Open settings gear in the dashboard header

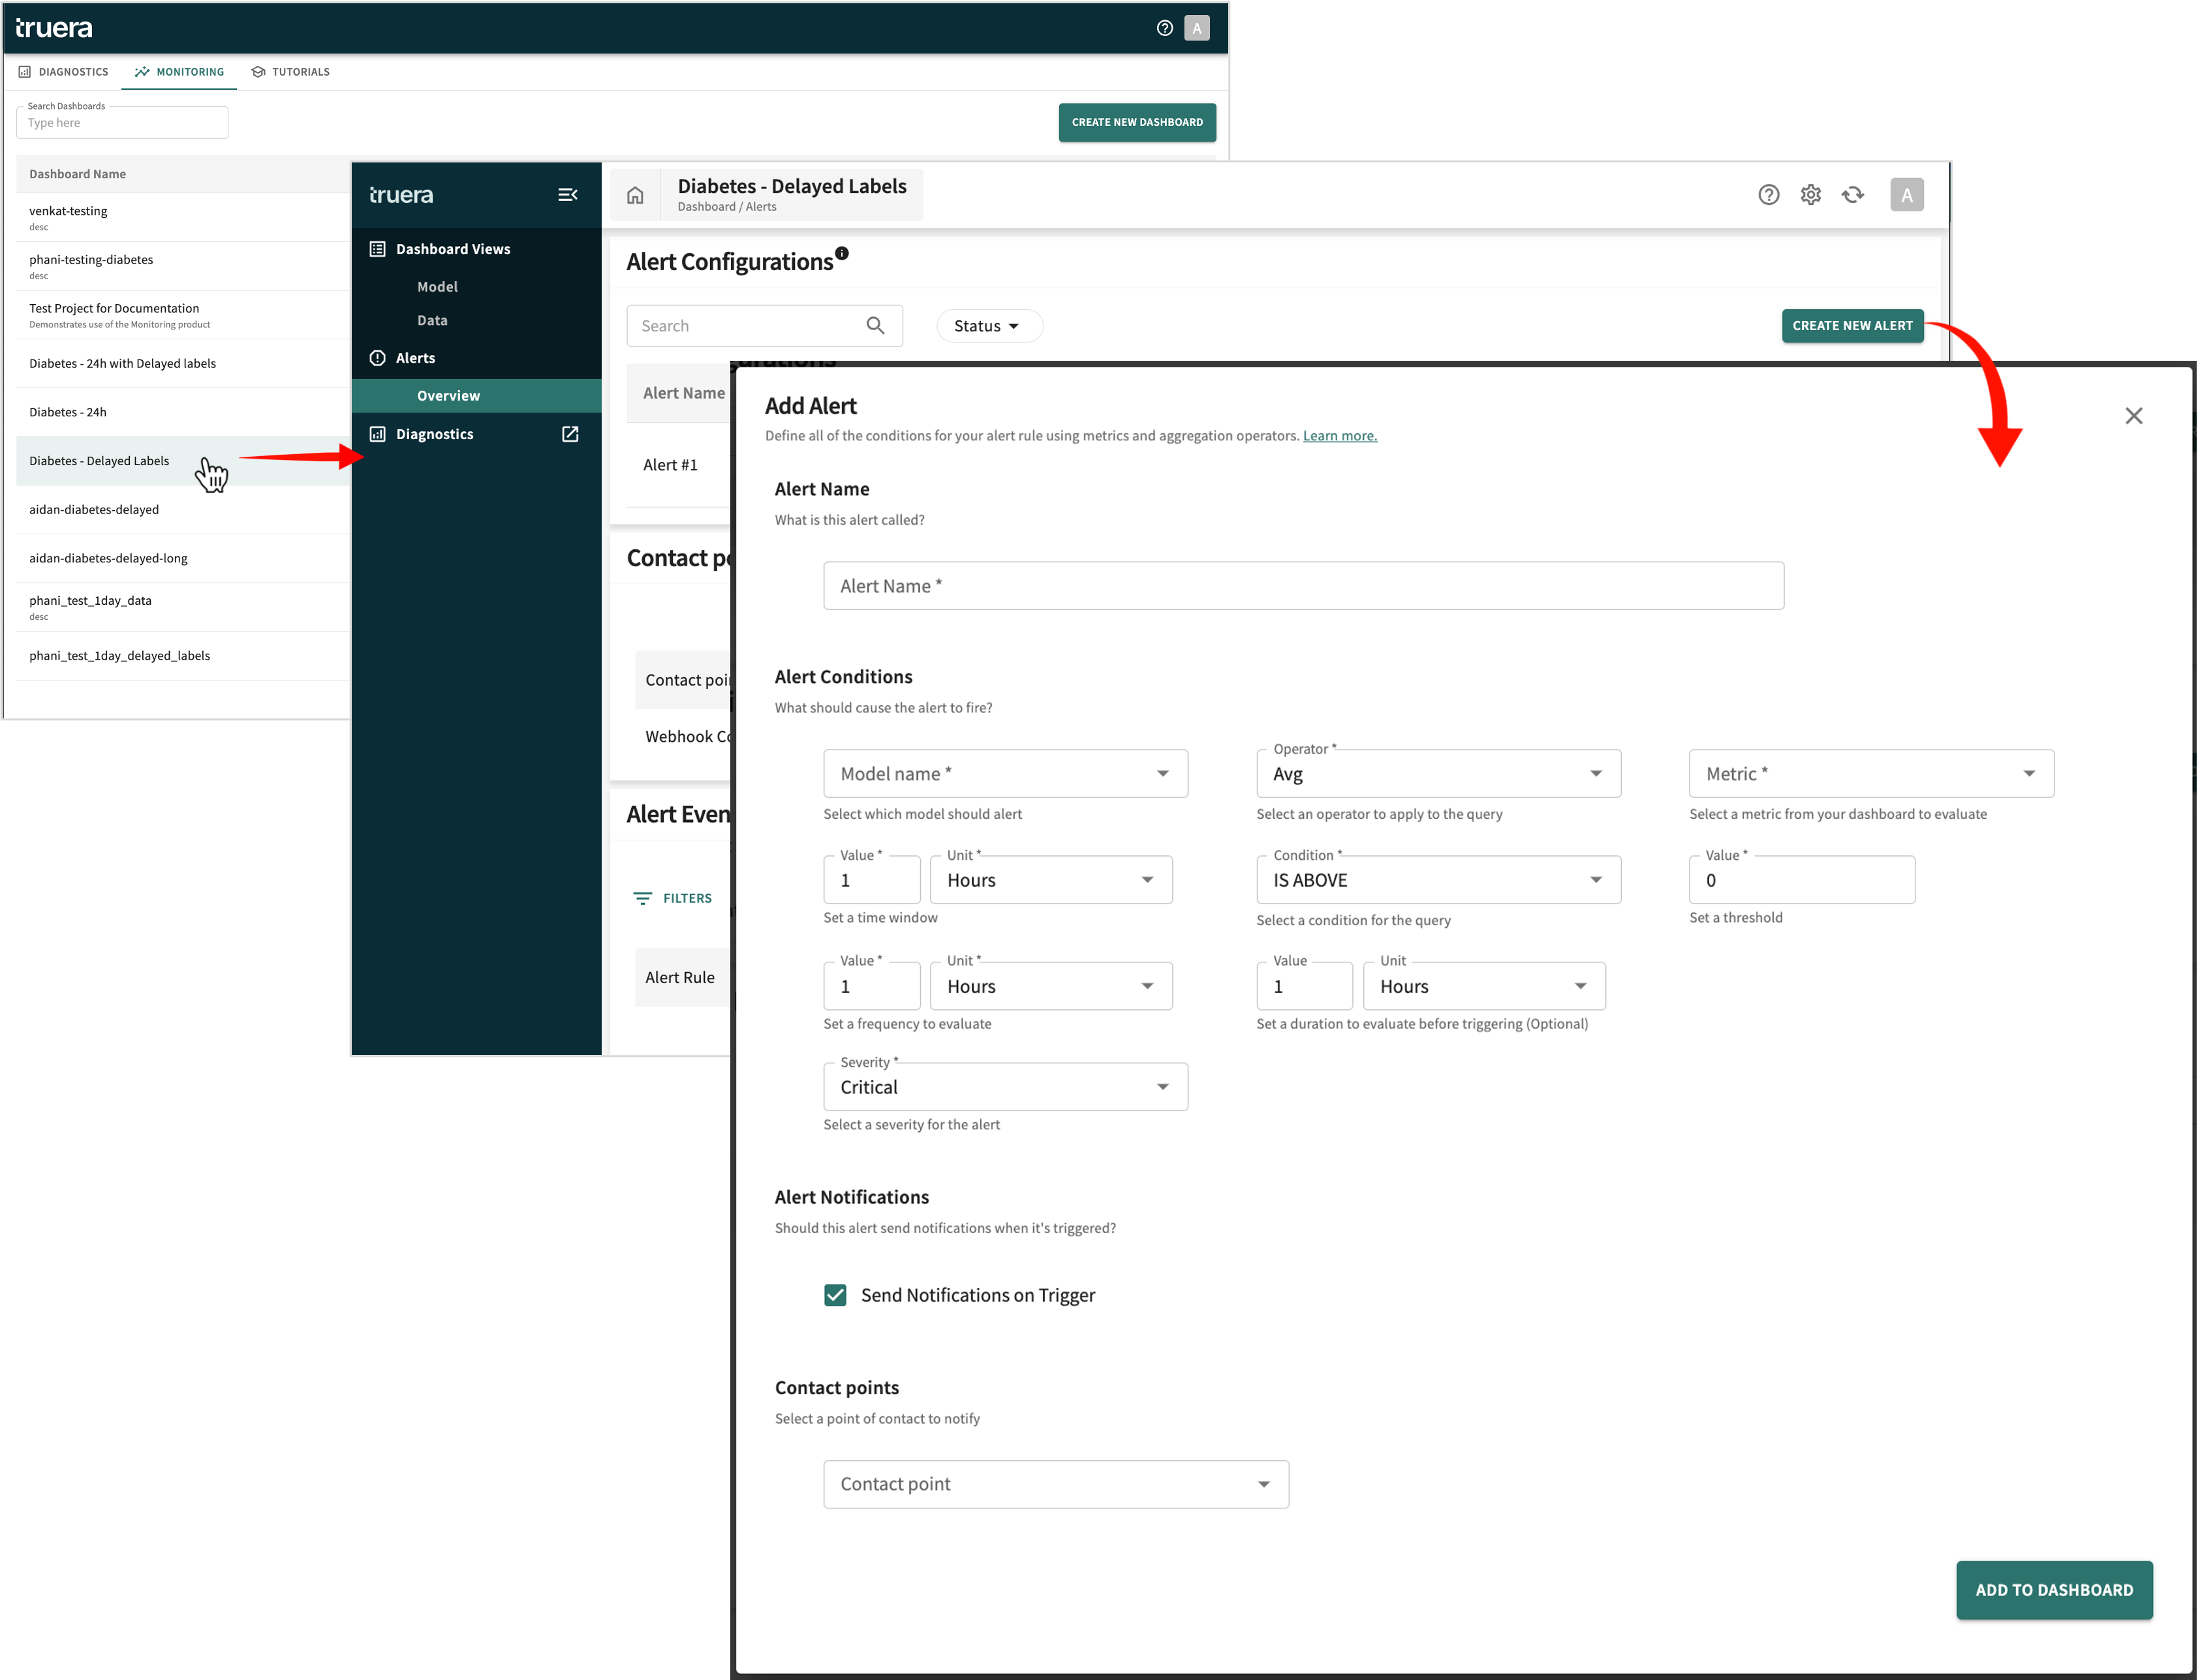coord(1810,195)
